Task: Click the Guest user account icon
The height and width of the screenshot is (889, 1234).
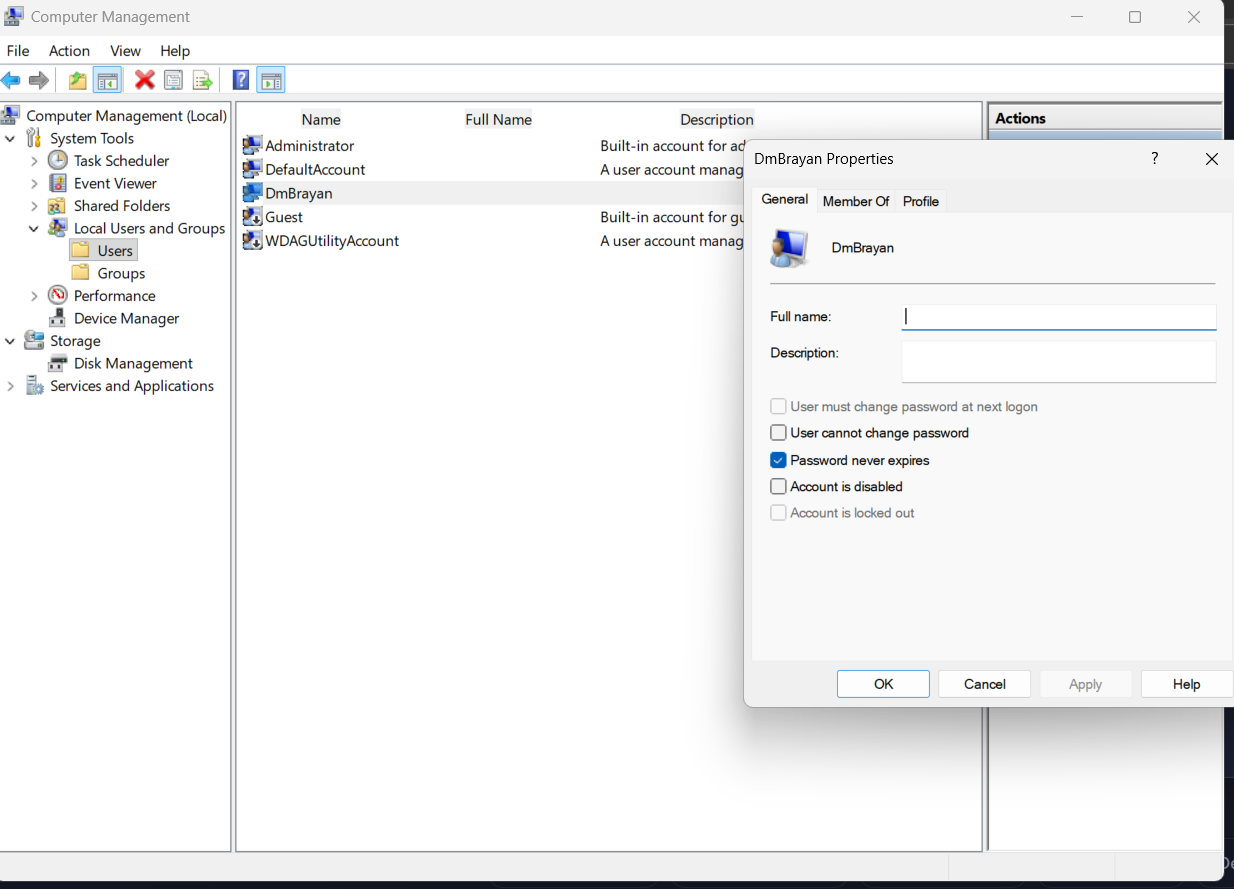Action: pyautogui.click(x=252, y=217)
